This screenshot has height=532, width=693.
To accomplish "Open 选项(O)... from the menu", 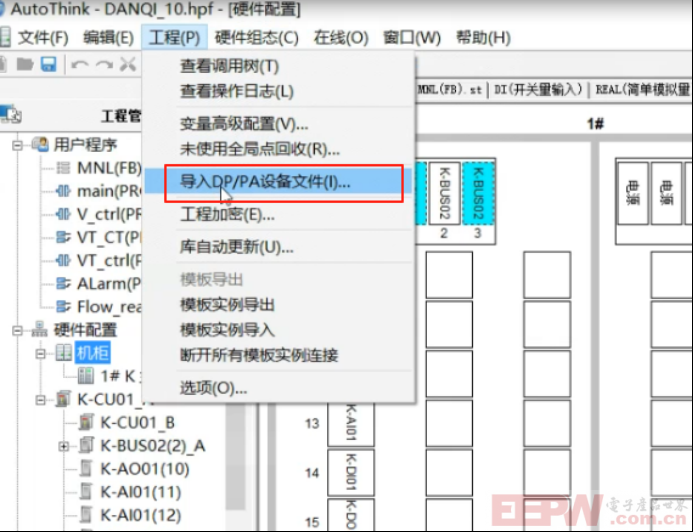I will [x=213, y=388].
